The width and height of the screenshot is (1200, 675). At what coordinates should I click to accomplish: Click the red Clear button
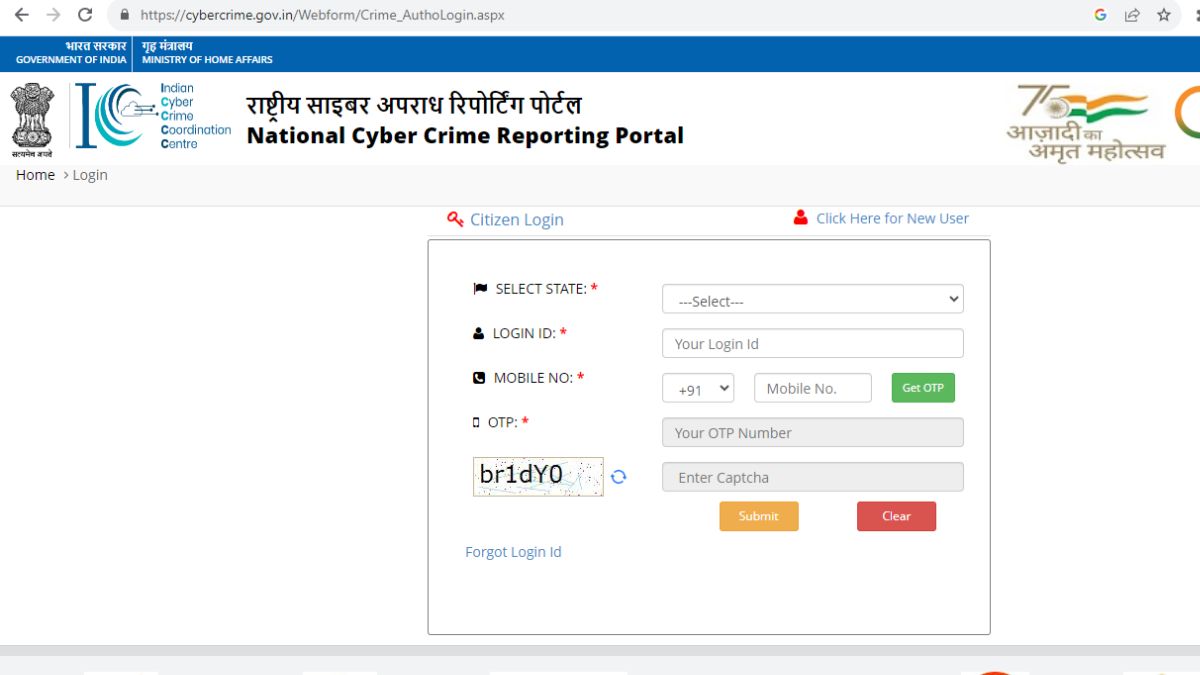click(896, 516)
